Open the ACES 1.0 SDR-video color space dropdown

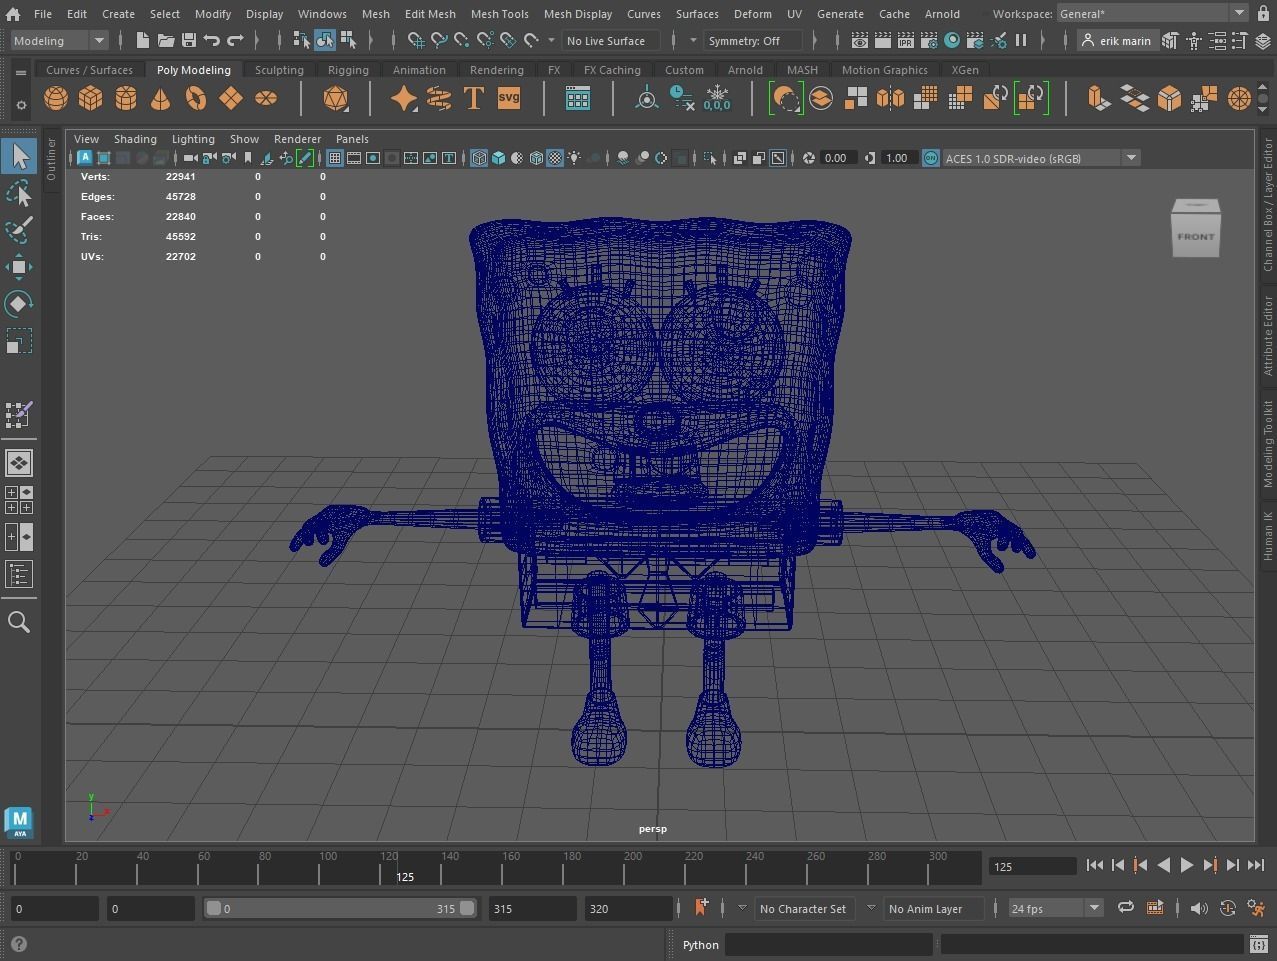coord(1131,157)
